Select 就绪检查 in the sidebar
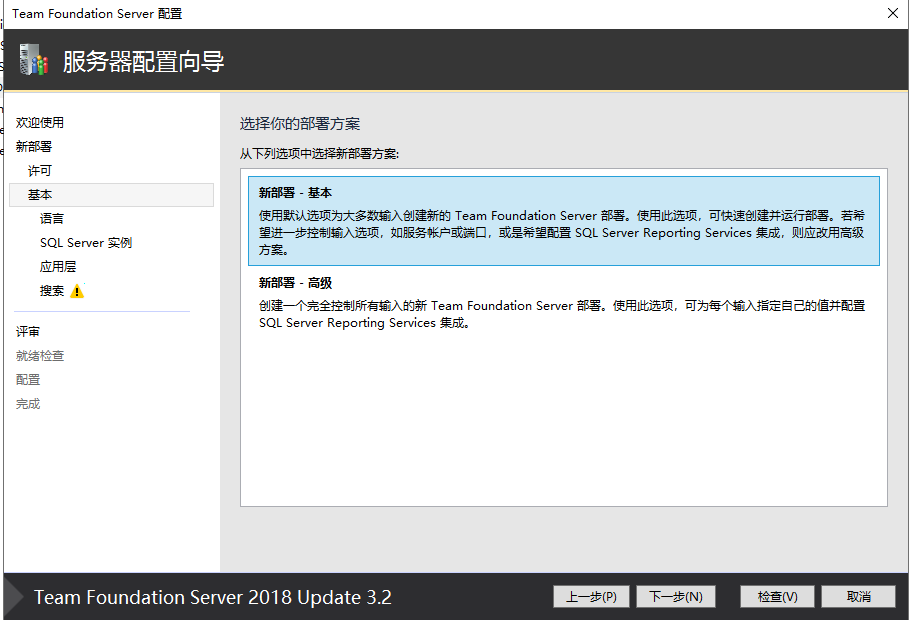 pyautogui.click(x=40, y=355)
